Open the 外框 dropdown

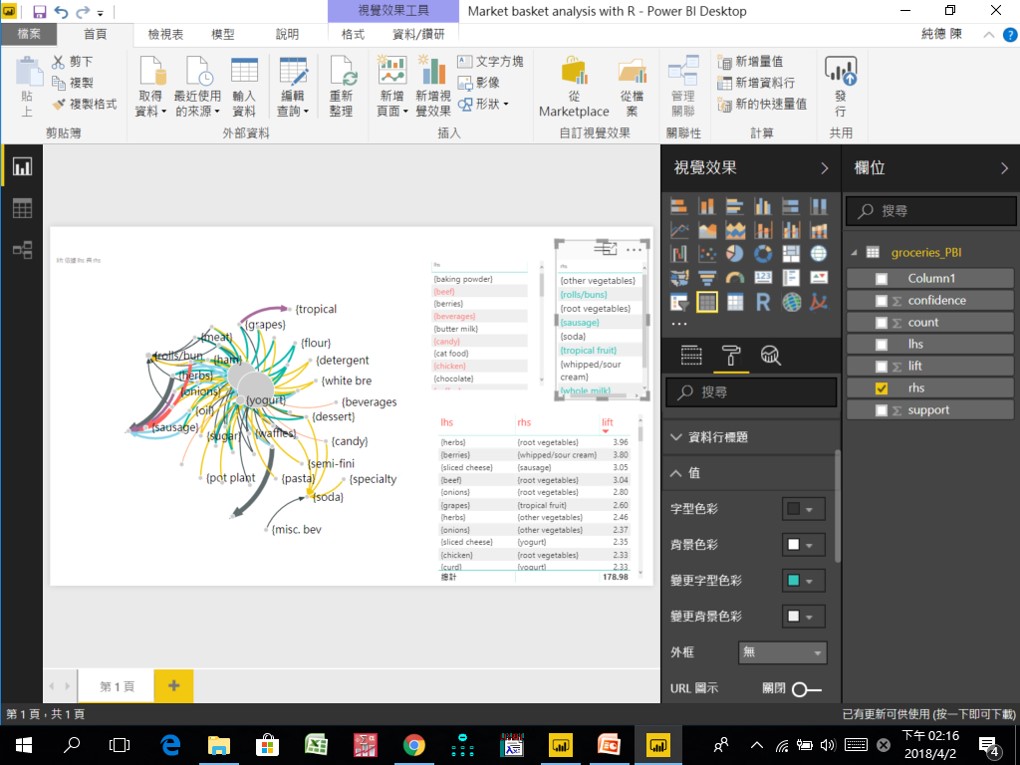[x=783, y=652]
